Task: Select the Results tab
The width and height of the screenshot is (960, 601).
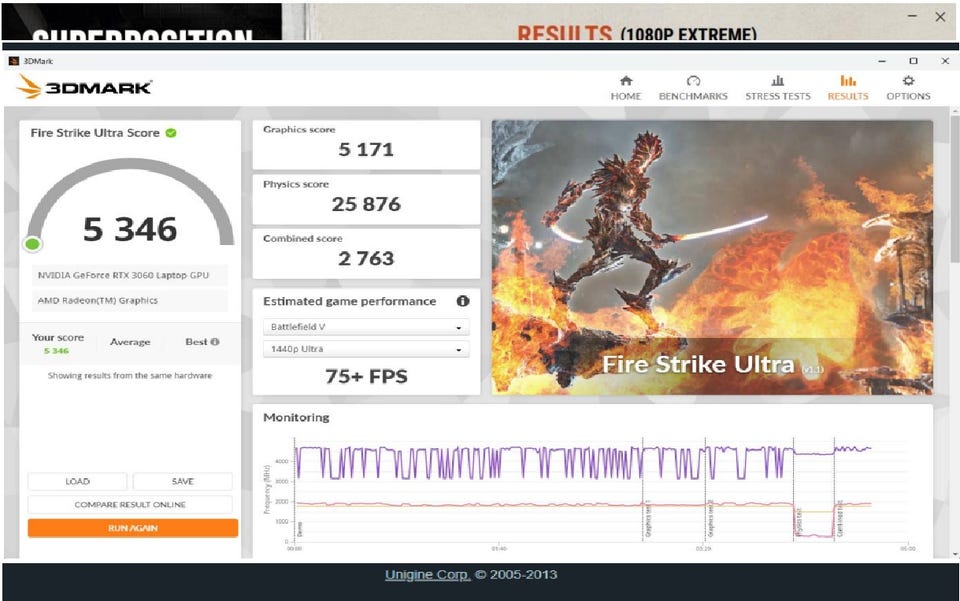Action: coord(848,88)
